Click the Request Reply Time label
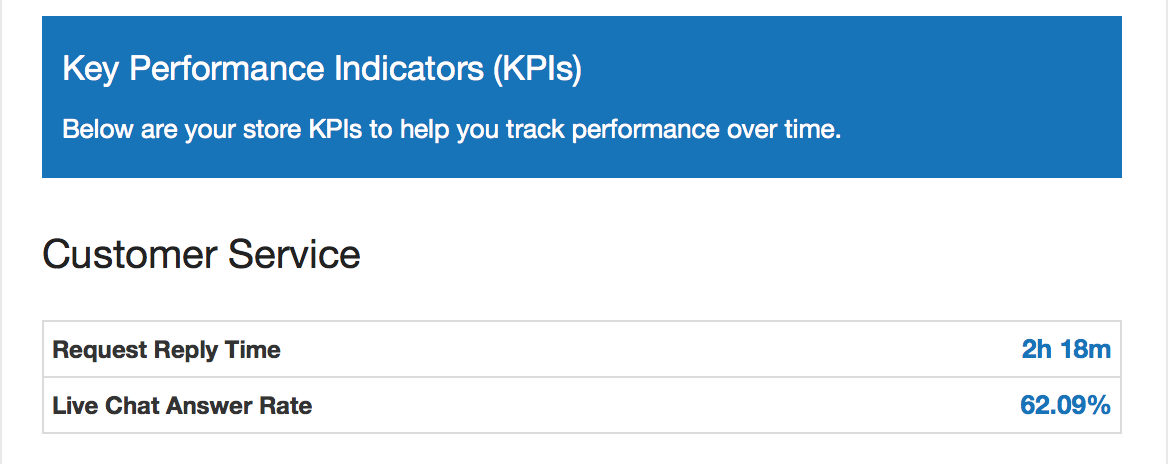Image resolution: width=1168 pixels, height=464 pixels. pyautogui.click(x=166, y=350)
